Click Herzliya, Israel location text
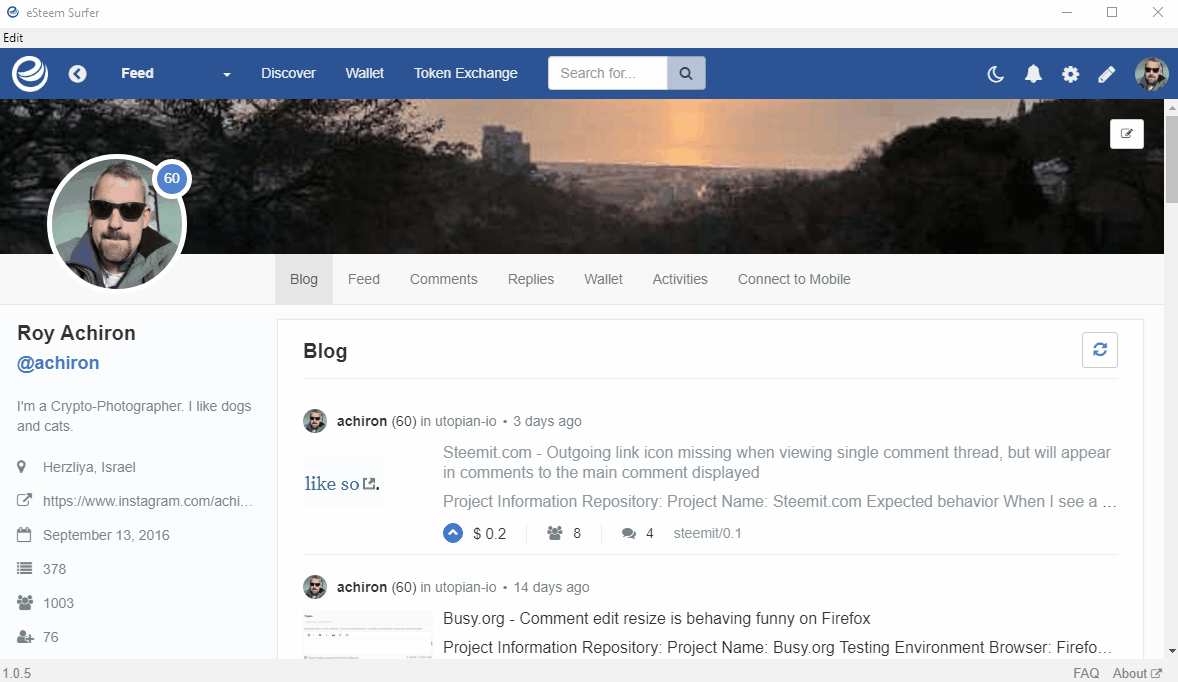The image size is (1178, 682). (x=89, y=467)
